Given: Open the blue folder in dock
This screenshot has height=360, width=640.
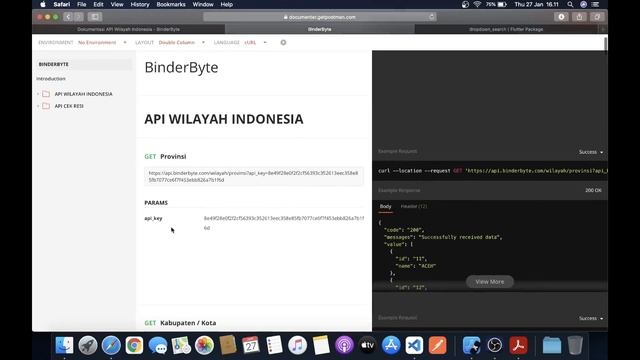Looking at the screenshot, I should pos(552,345).
